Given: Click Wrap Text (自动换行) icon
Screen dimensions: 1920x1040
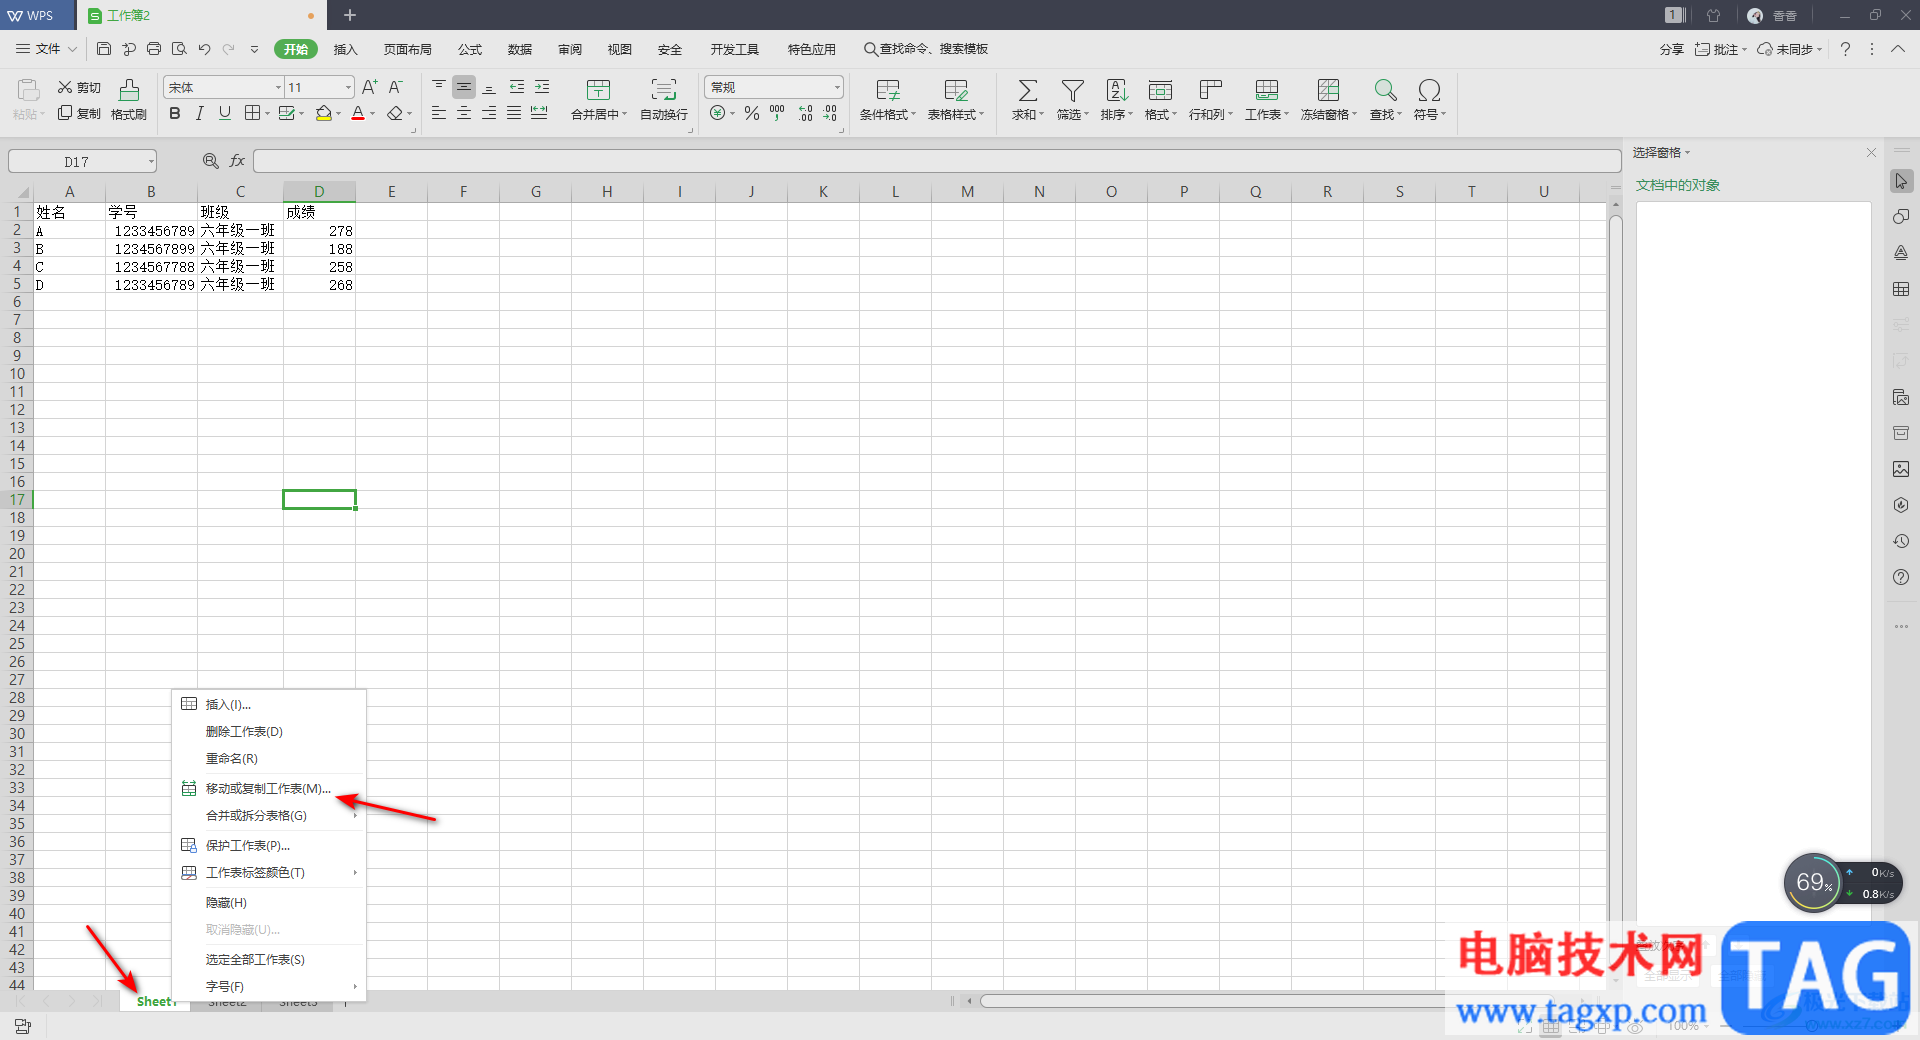Looking at the screenshot, I should 664,90.
